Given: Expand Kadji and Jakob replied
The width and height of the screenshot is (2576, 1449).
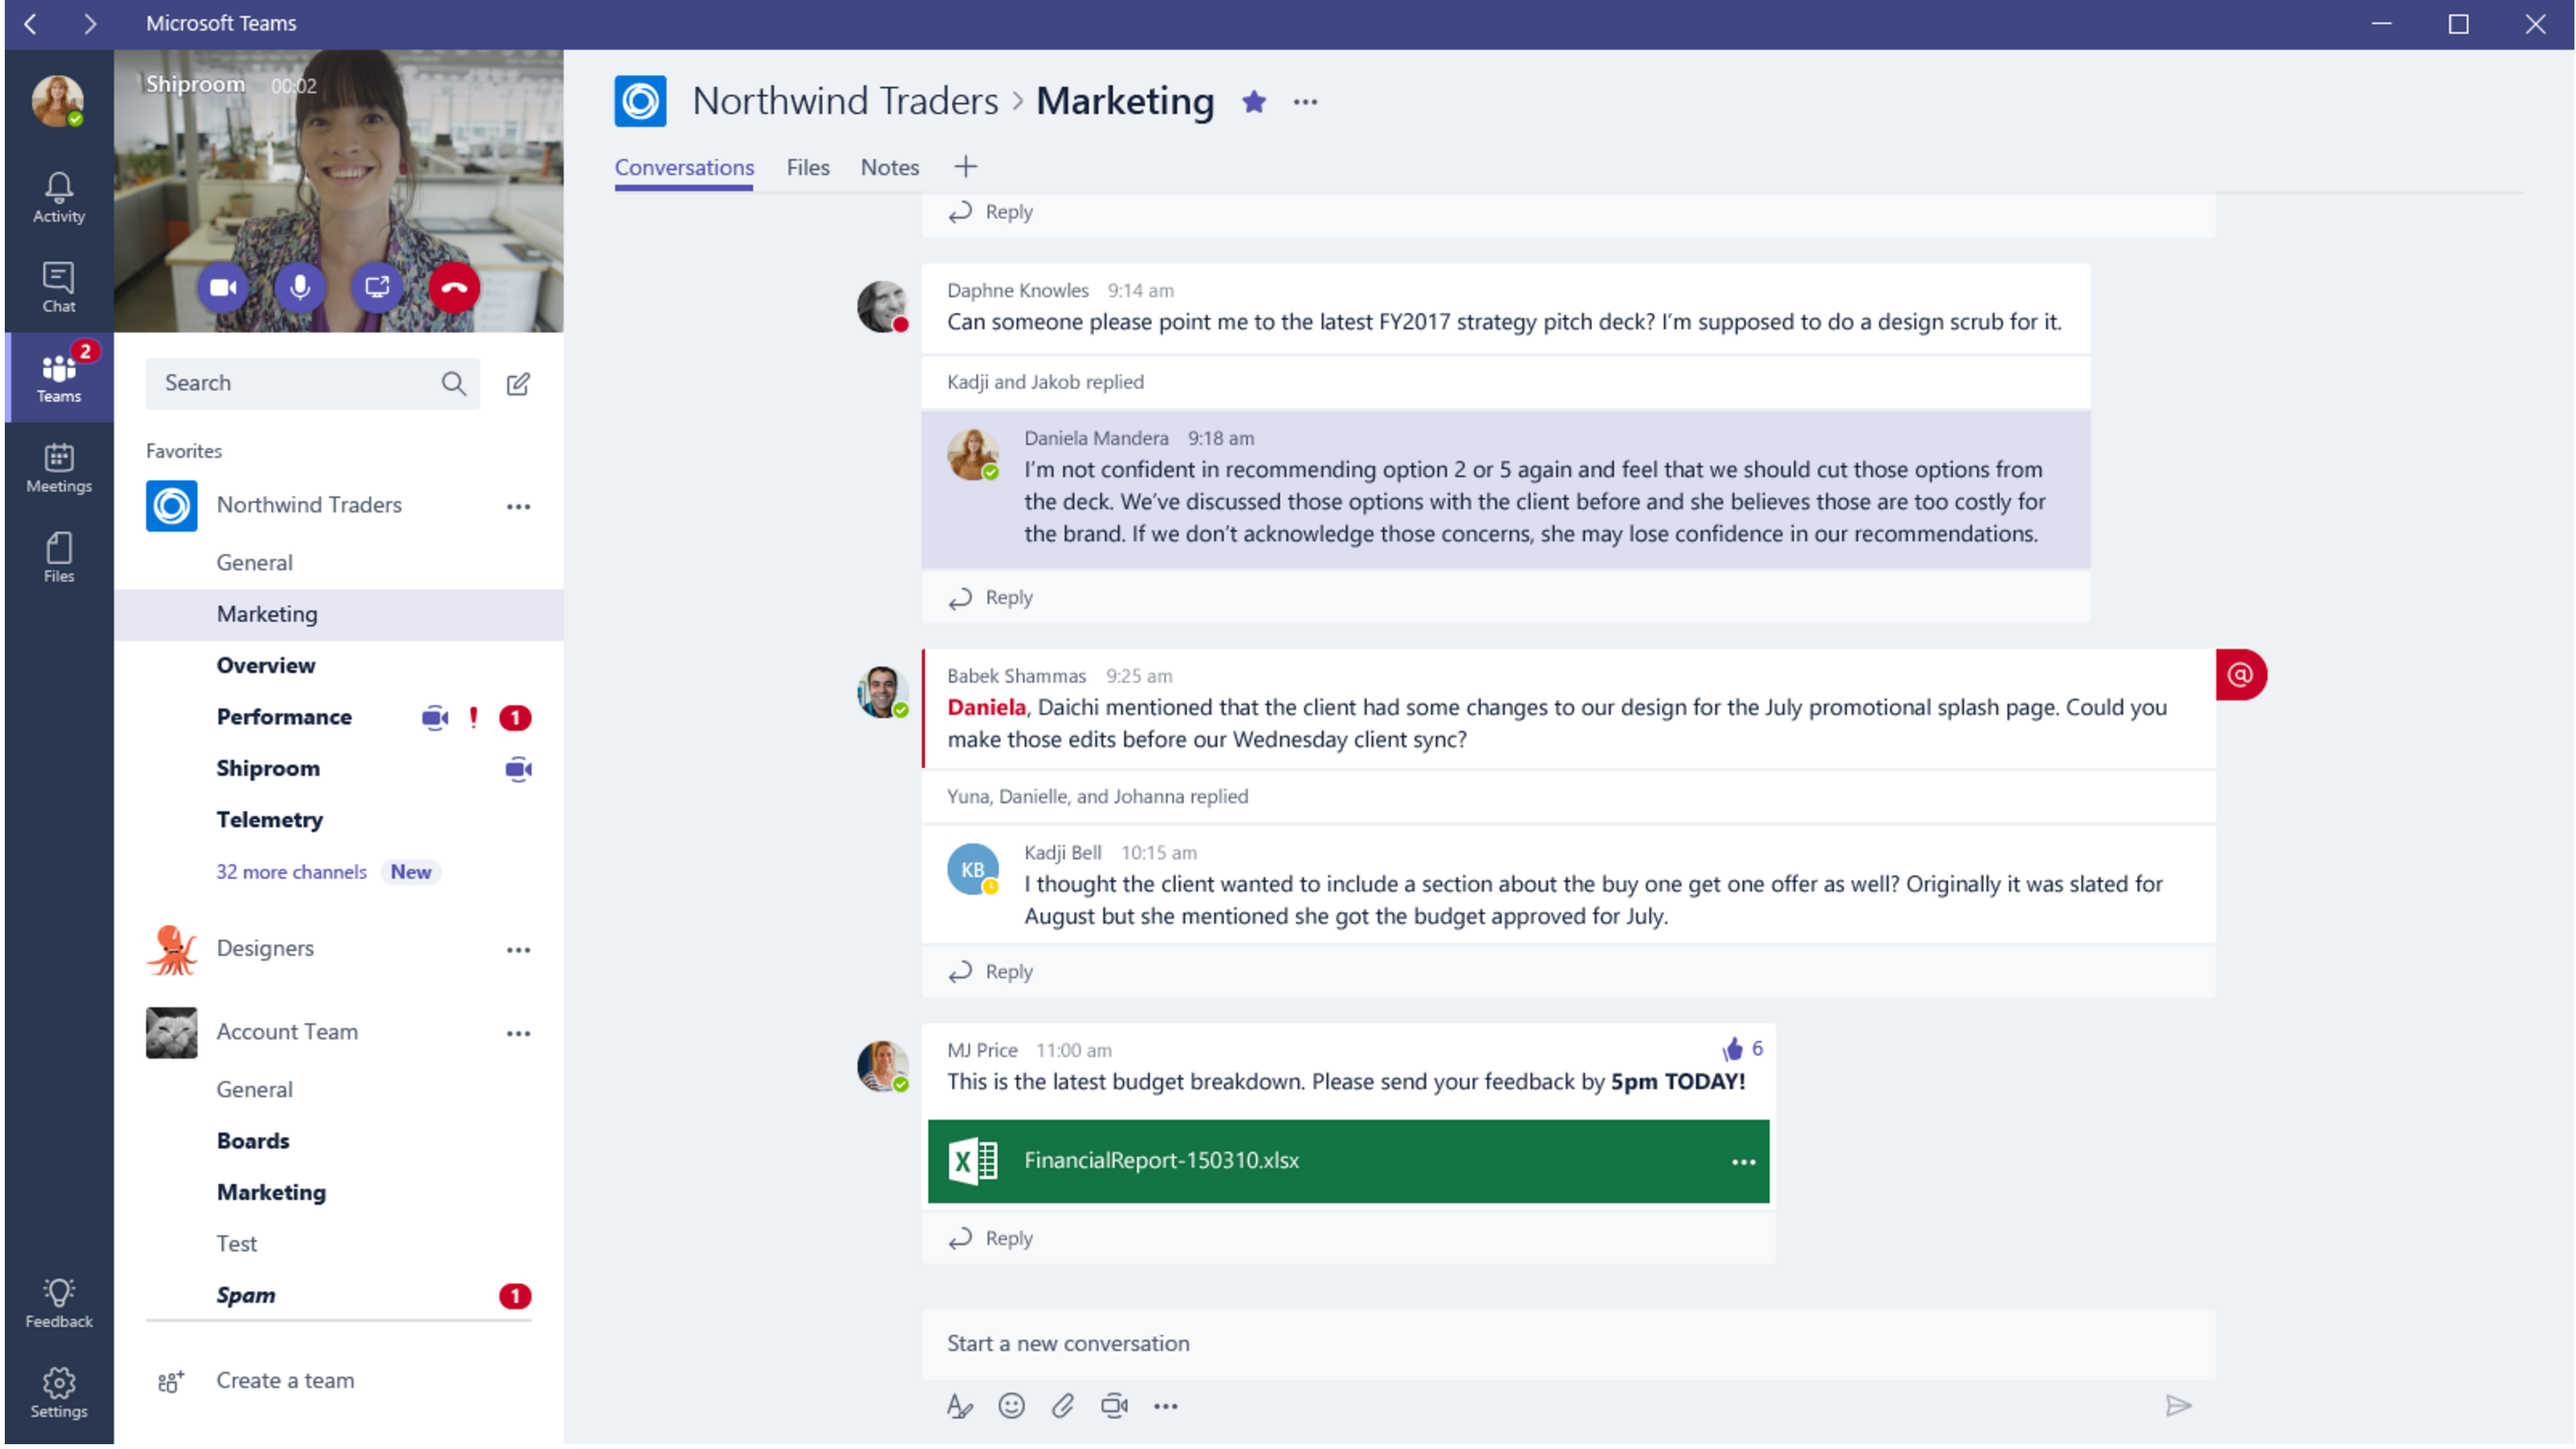Looking at the screenshot, I should (x=1045, y=382).
